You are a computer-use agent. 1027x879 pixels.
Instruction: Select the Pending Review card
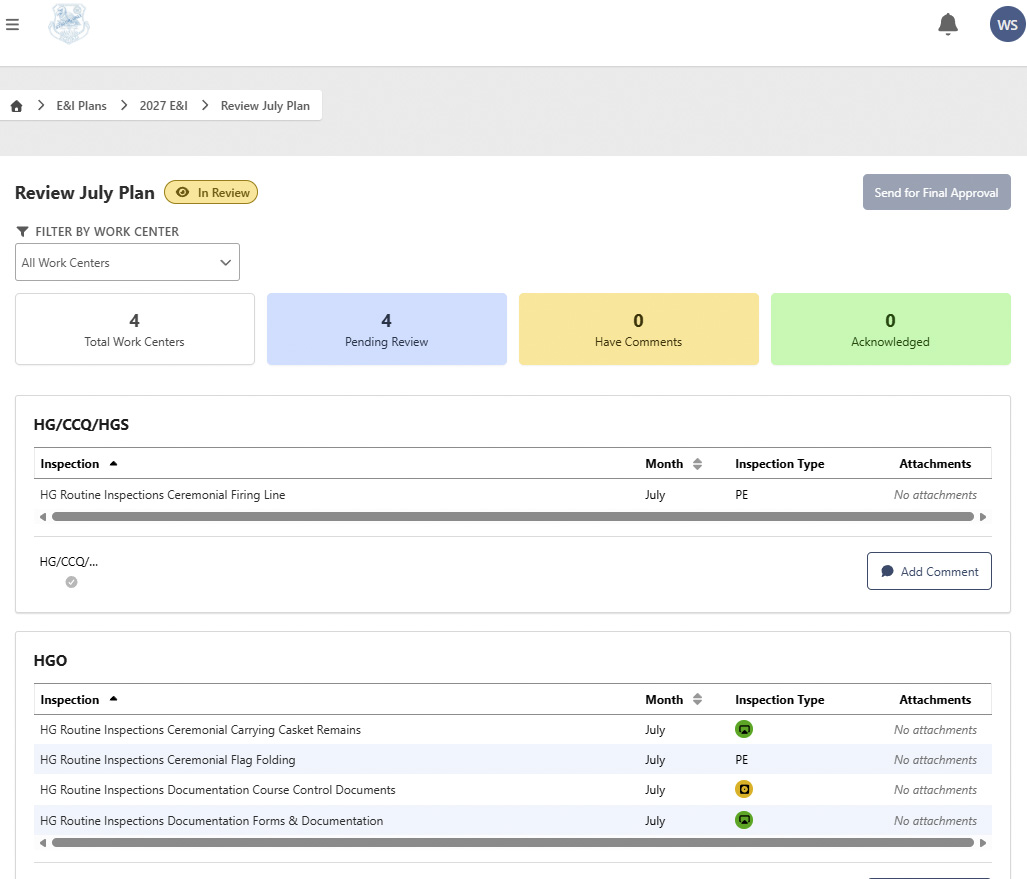click(386, 329)
